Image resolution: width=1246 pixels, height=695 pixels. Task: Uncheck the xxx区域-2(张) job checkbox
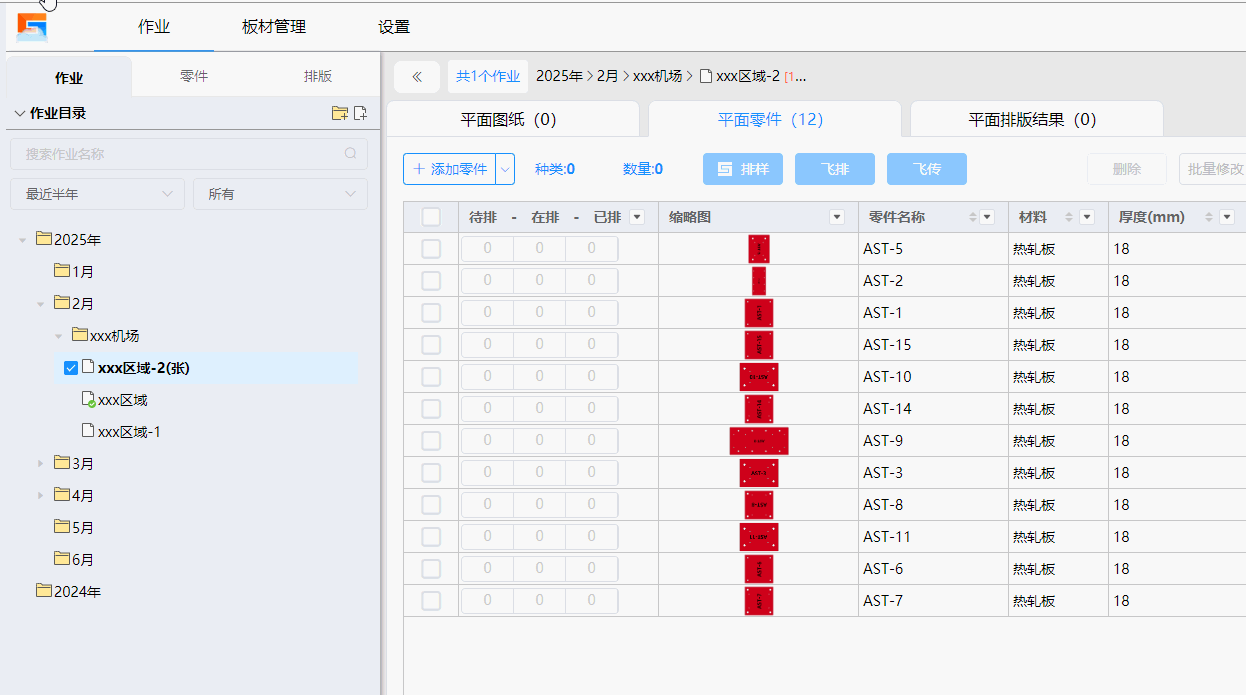click(x=71, y=368)
